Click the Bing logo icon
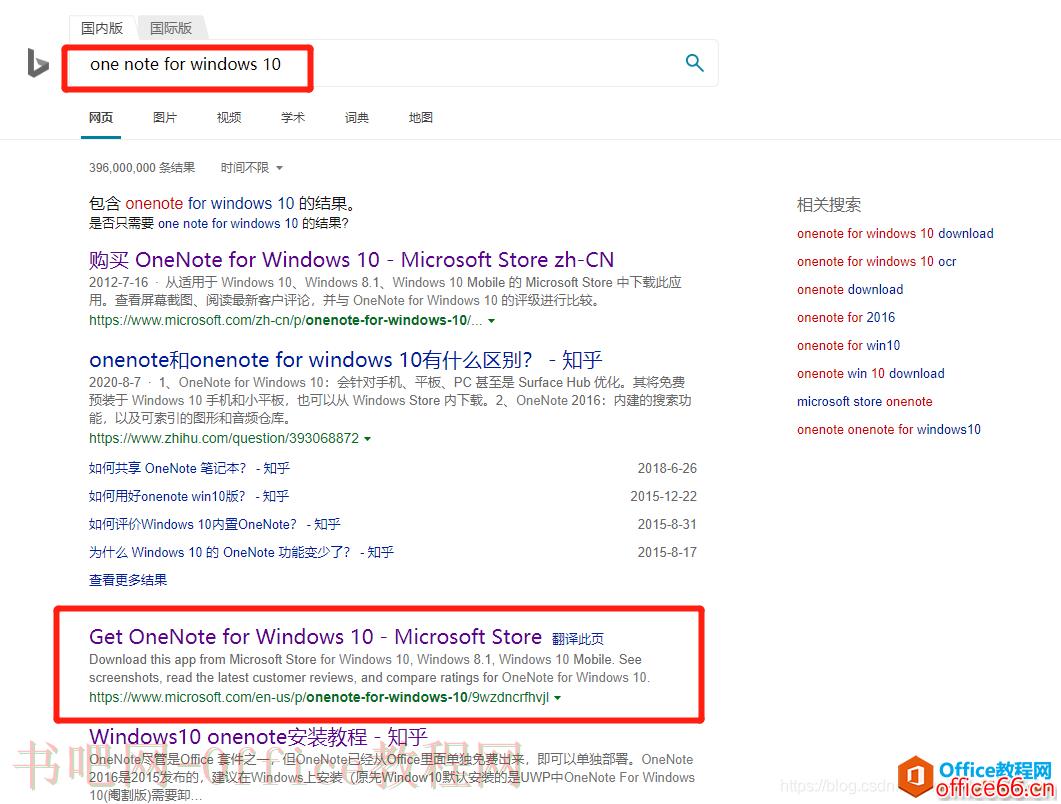Viewport: 1061px width, 804px height. (x=38, y=63)
